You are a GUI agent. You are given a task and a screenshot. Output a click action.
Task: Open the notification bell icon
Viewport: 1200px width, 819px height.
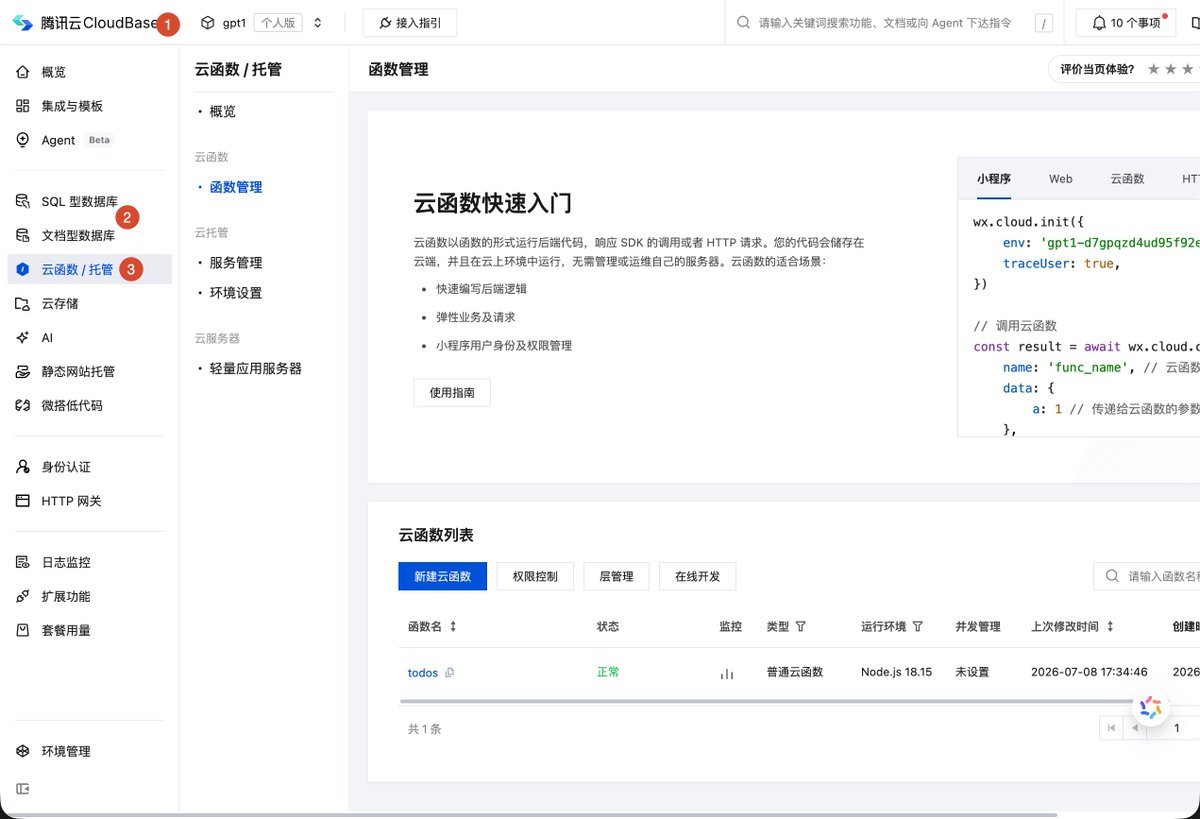1099,22
